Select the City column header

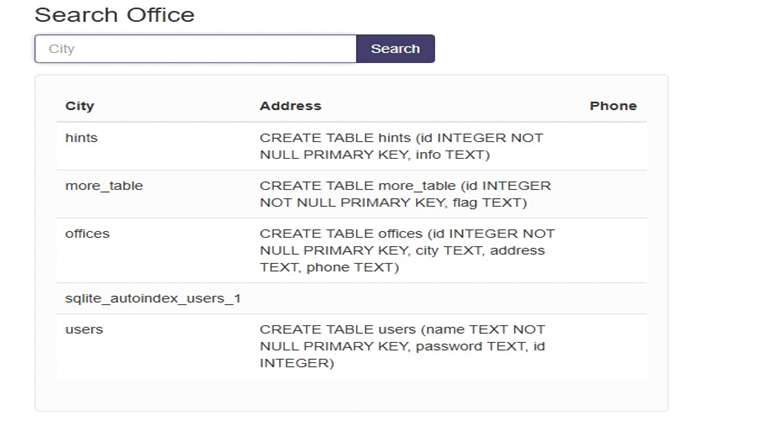(80, 106)
